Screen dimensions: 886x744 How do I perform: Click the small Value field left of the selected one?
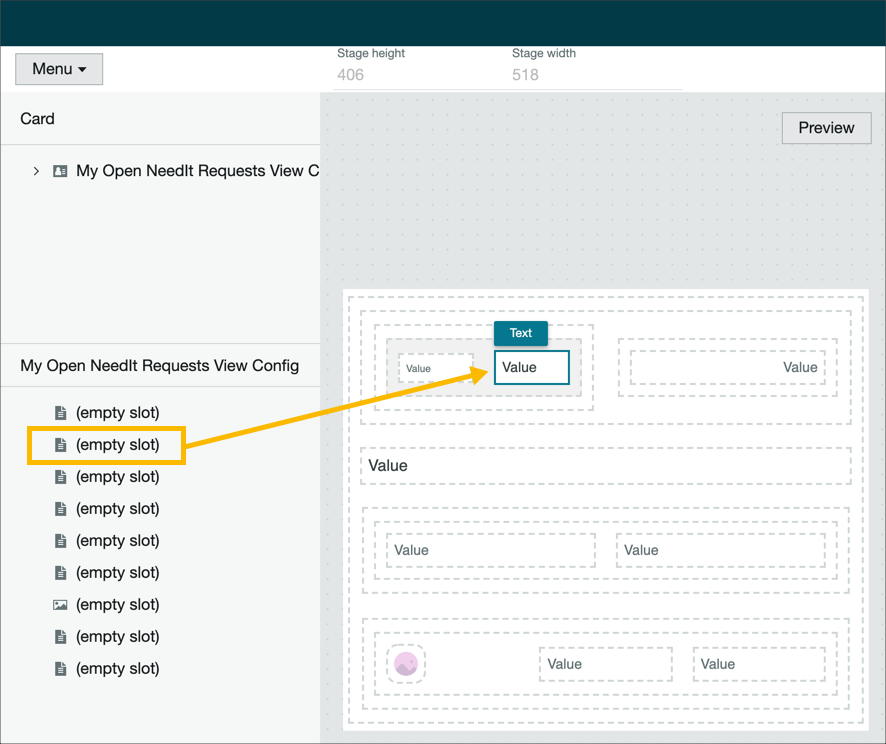[x=435, y=366]
